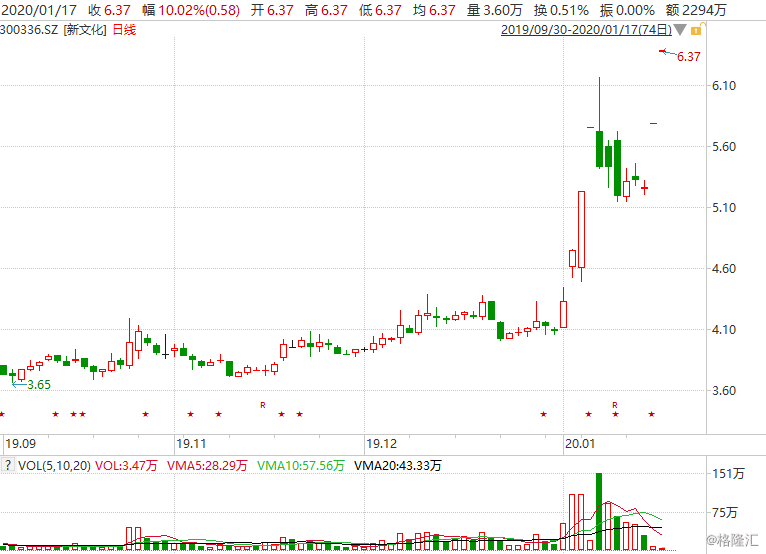The image size is (766, 554).
Task: Toggle the orange lock icon
Action: click(x=696, y=30)
